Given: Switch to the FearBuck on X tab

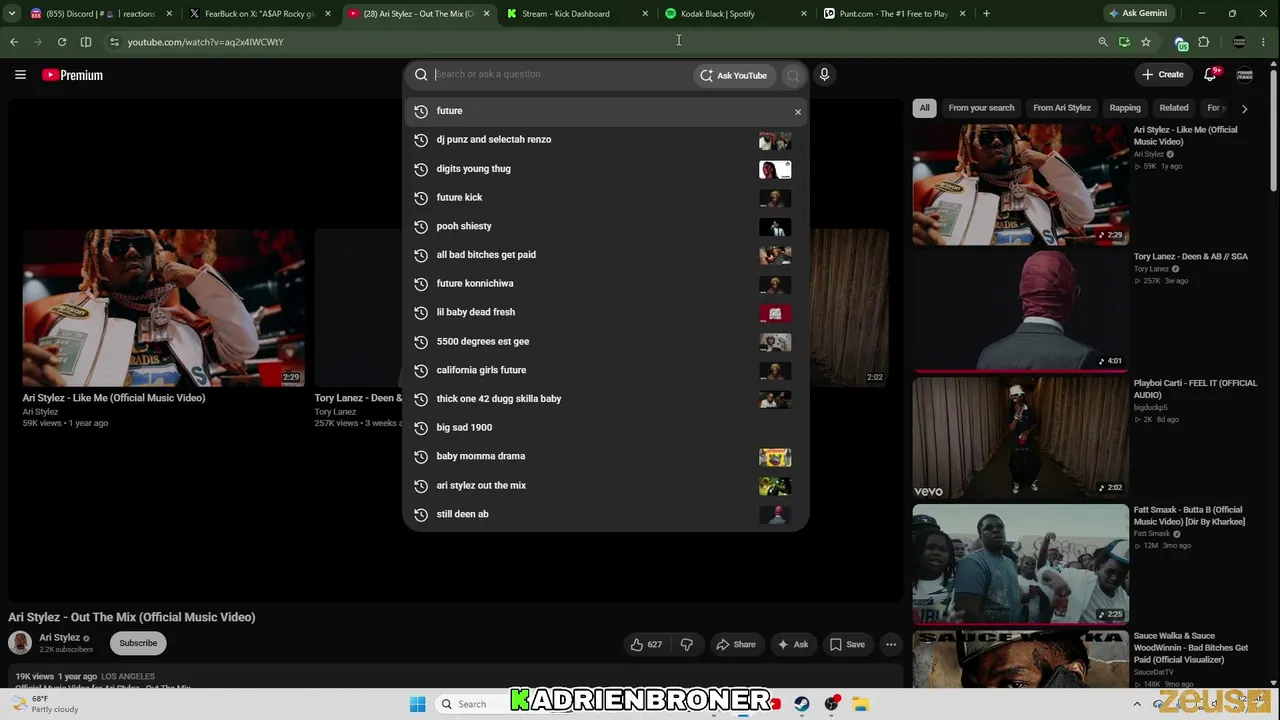Looking at the screenshot, I should [261, 14].
